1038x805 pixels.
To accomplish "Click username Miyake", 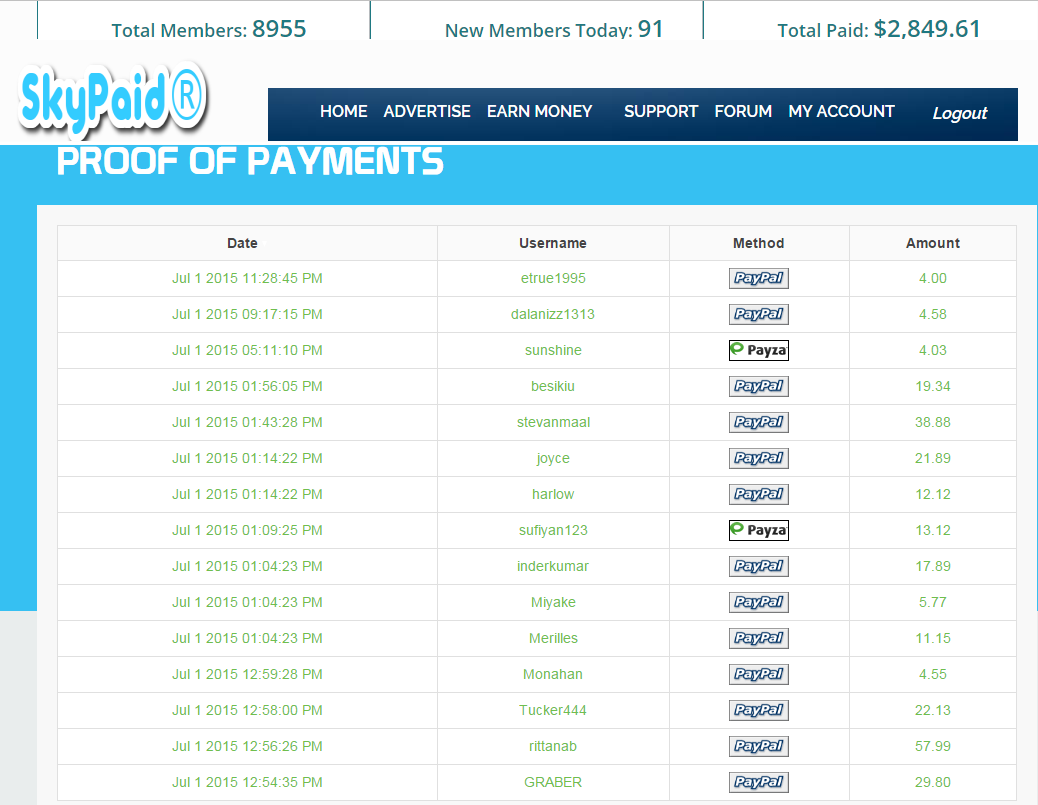I will 553,602.
